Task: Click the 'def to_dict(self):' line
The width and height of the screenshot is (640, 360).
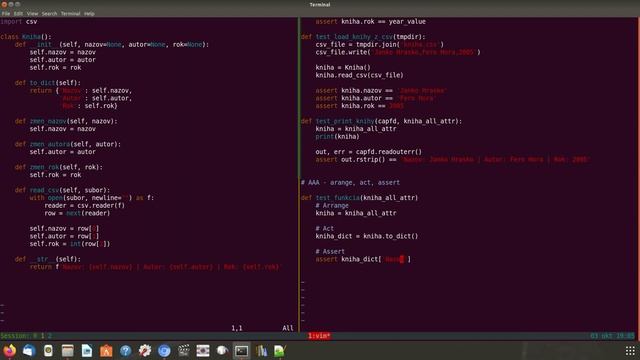Action: [x=48, y=83]
